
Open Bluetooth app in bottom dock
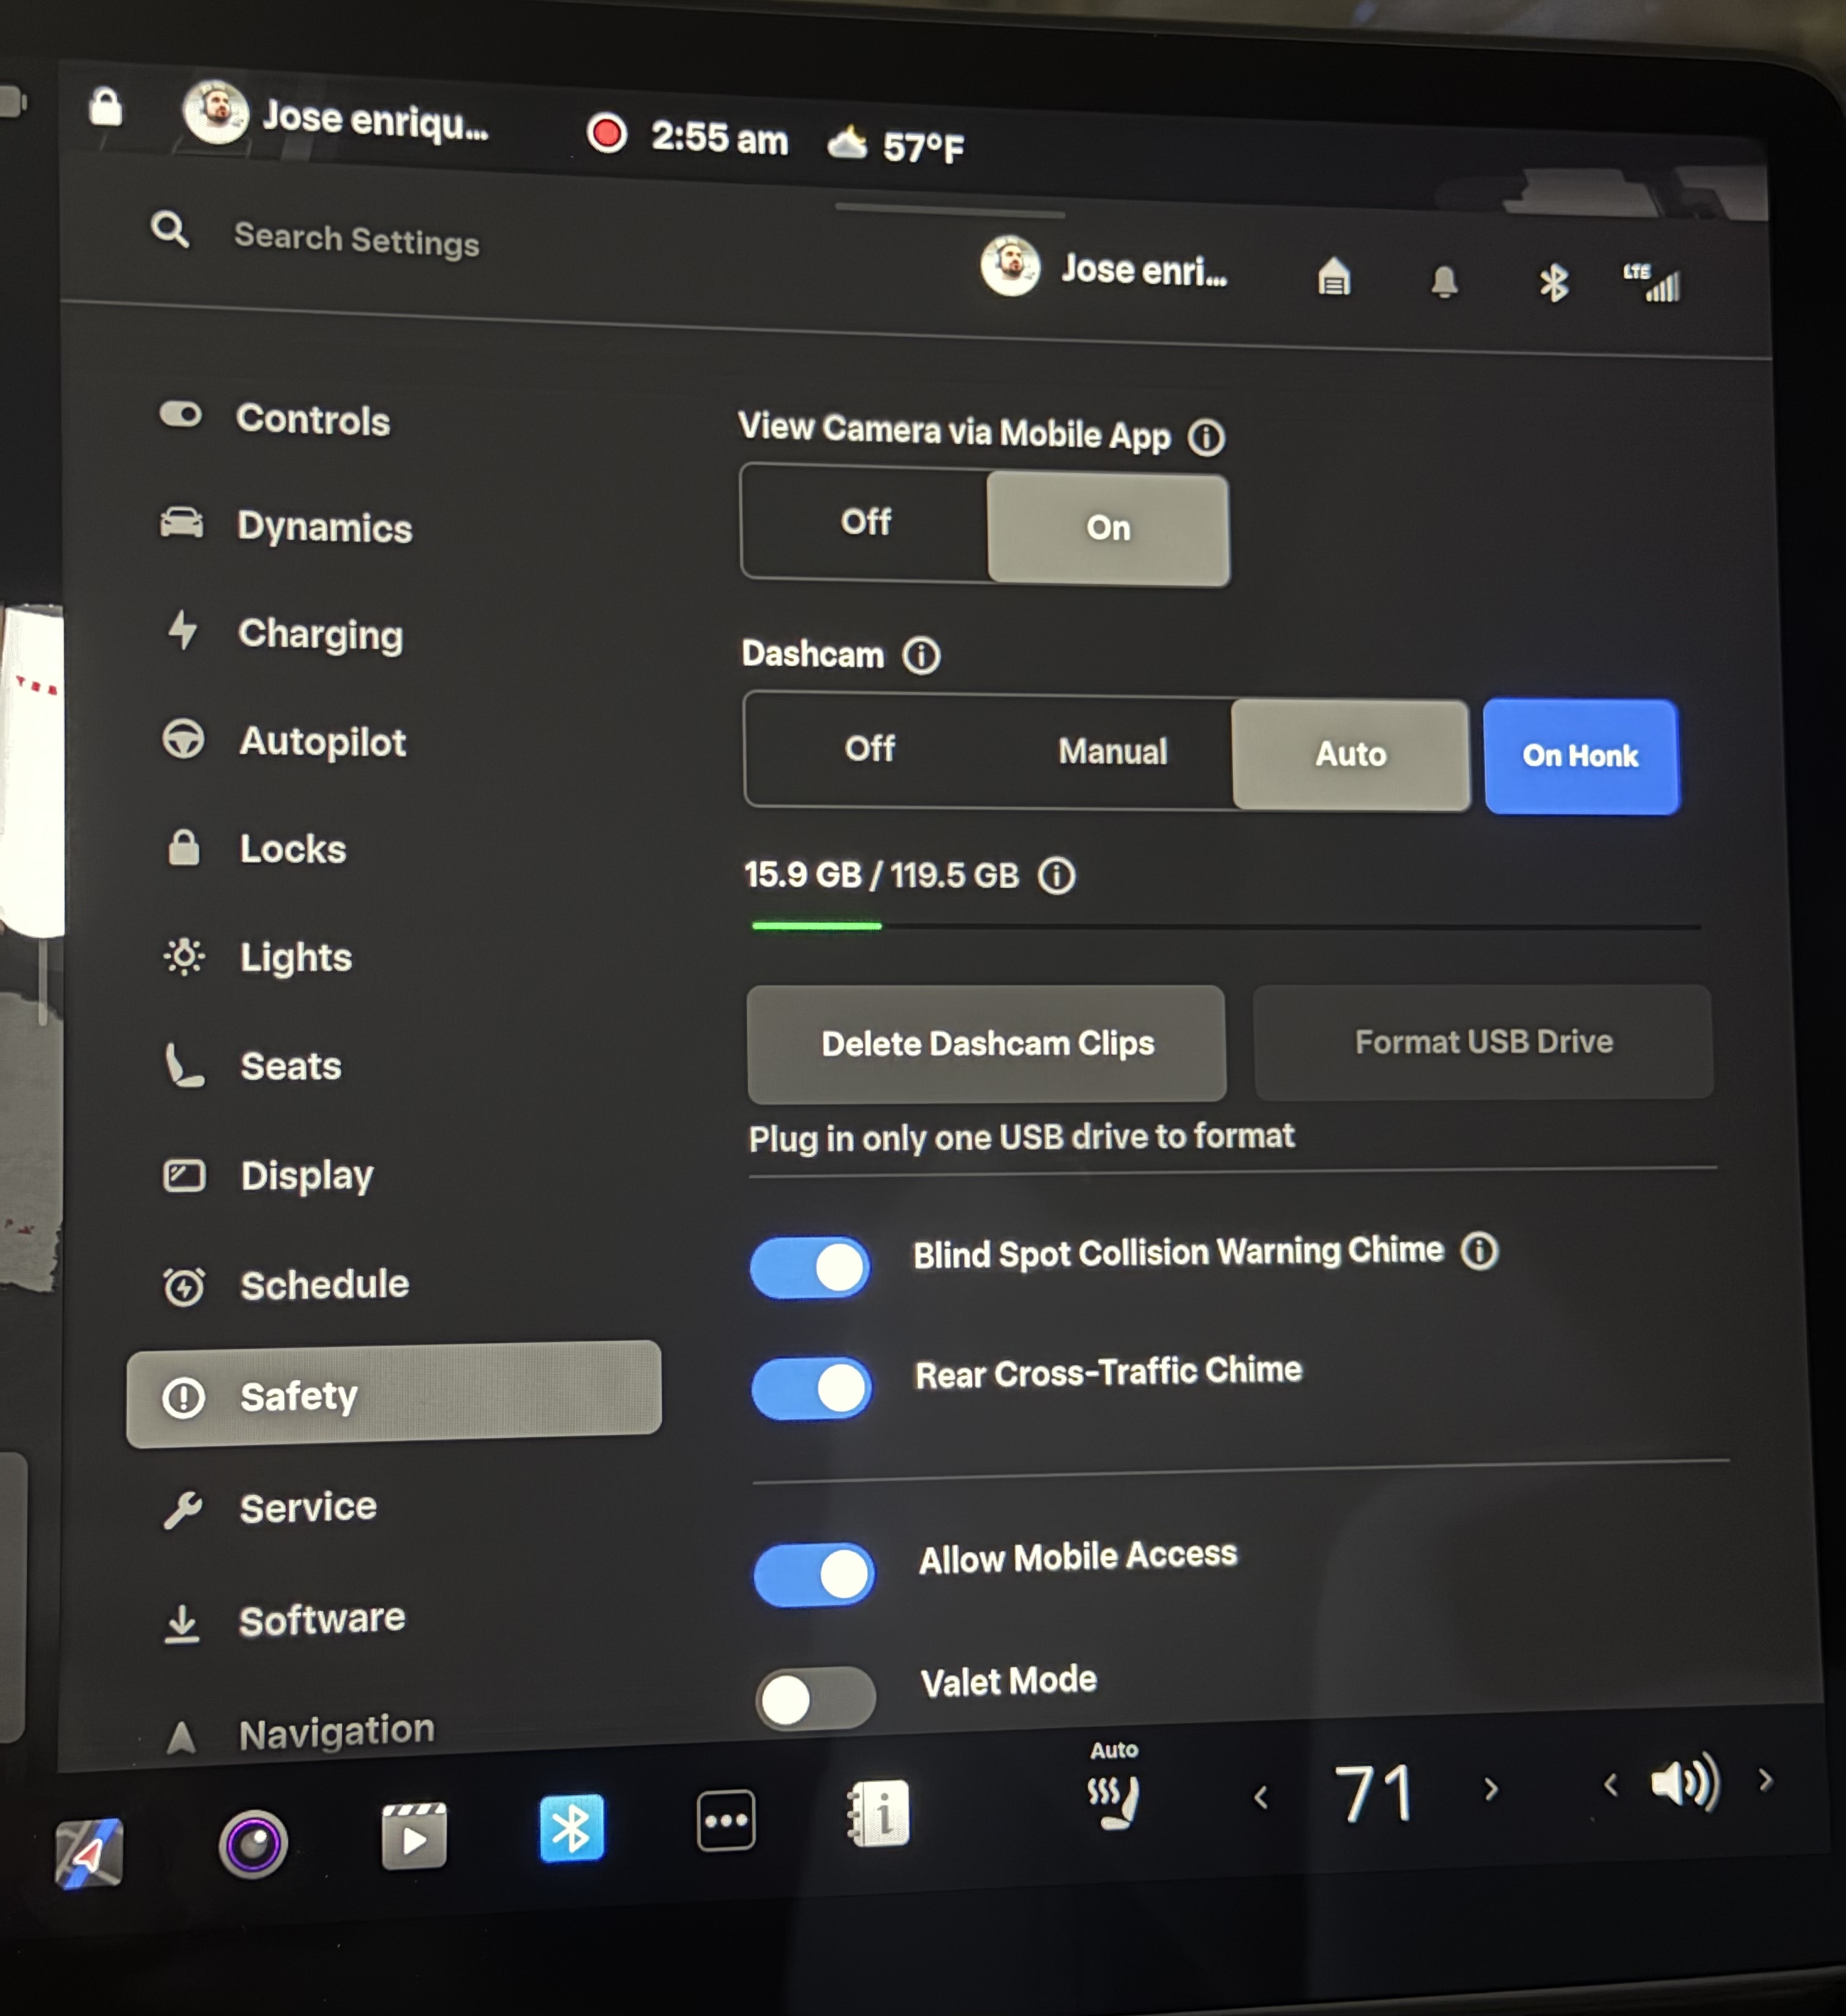(x=571, y=1828)
